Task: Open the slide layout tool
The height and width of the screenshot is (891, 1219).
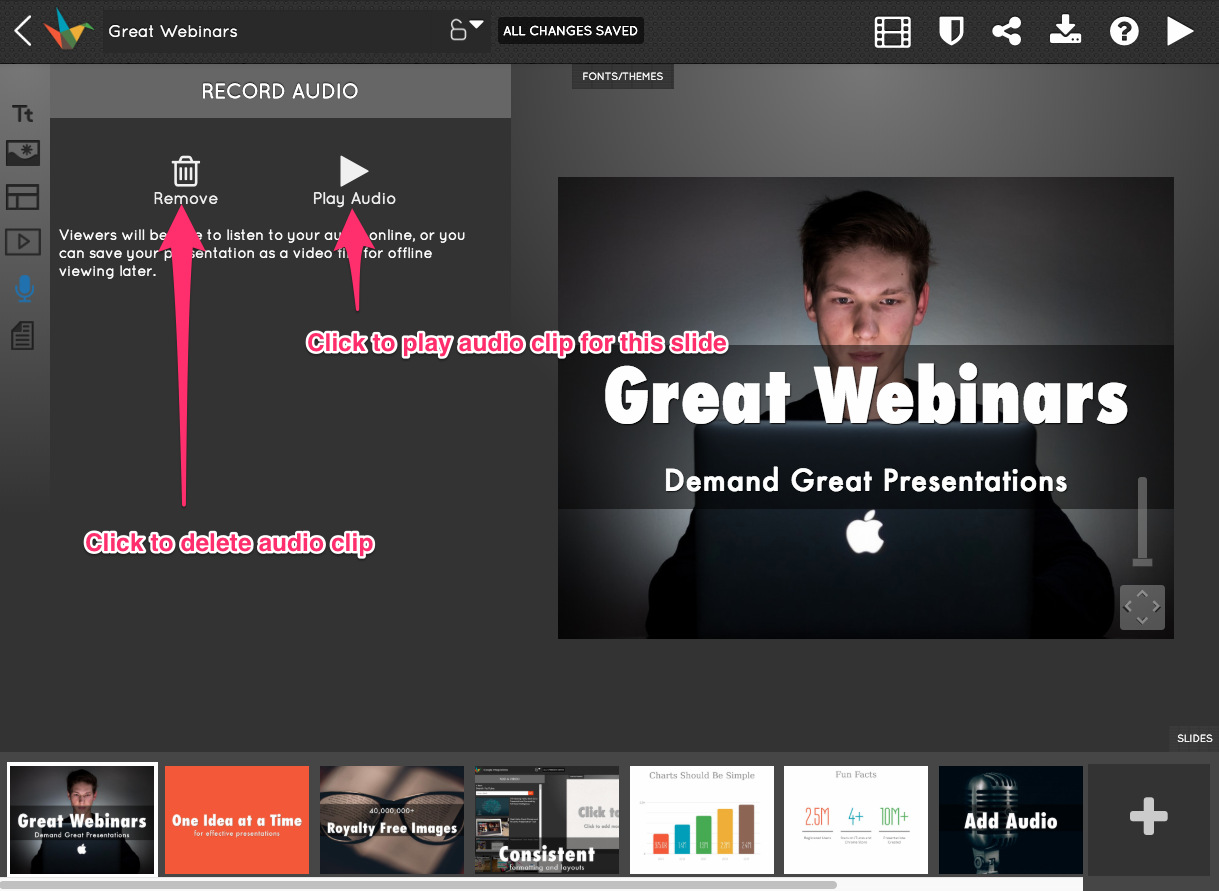Action: coord(23,197)
